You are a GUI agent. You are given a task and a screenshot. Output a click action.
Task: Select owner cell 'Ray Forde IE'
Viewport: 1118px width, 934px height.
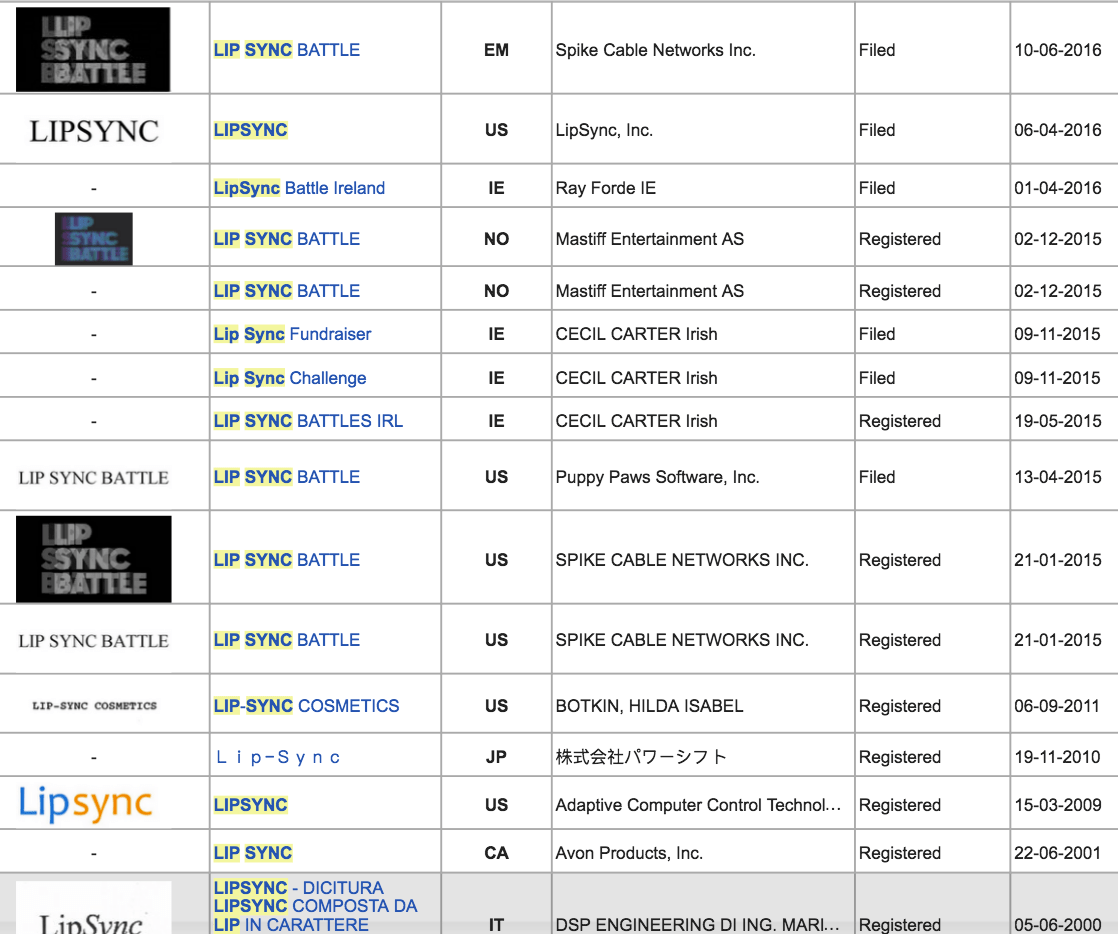point(605,188)
